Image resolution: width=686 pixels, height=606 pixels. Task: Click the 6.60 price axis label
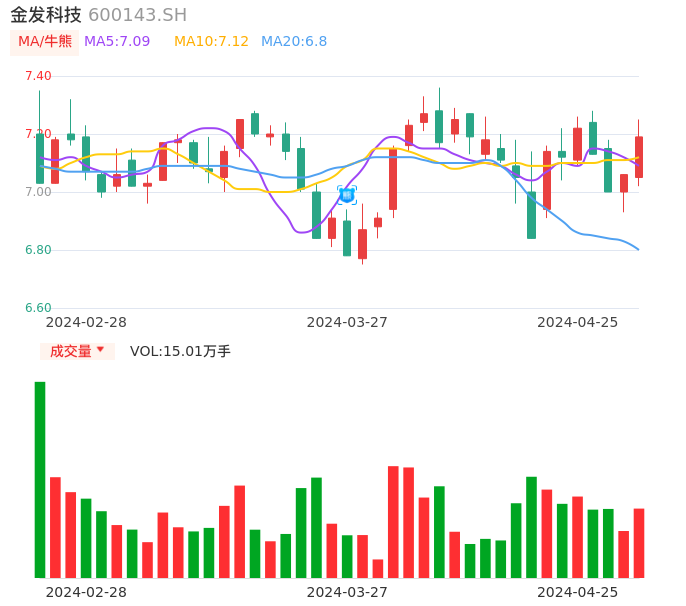tap(38, 308)
